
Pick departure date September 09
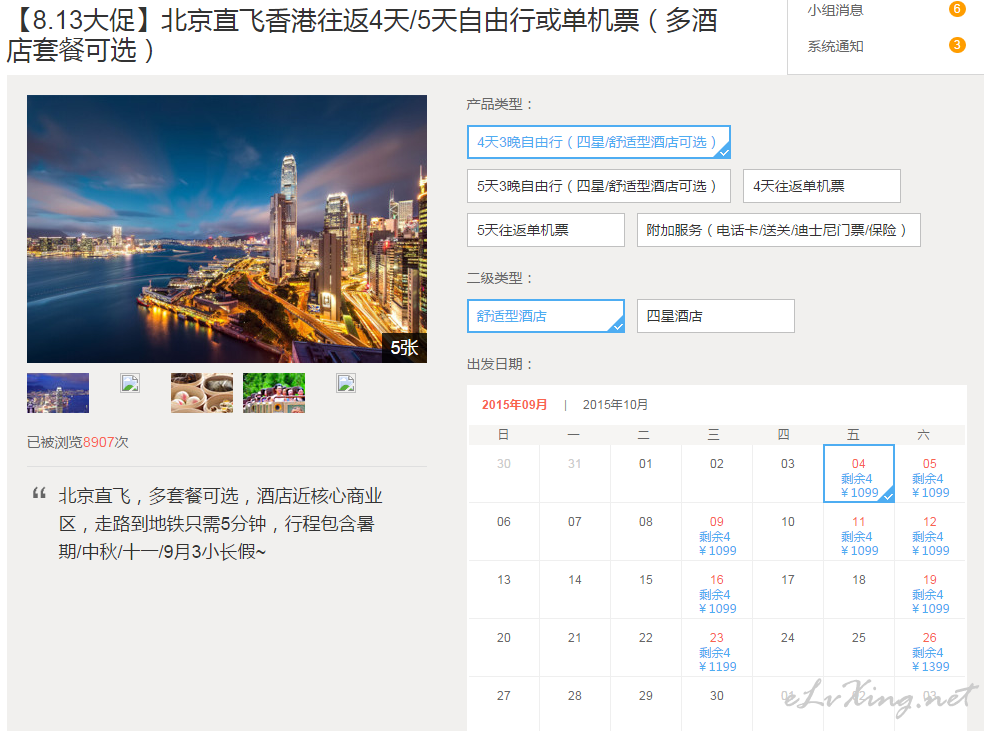(x=717, y=532)
